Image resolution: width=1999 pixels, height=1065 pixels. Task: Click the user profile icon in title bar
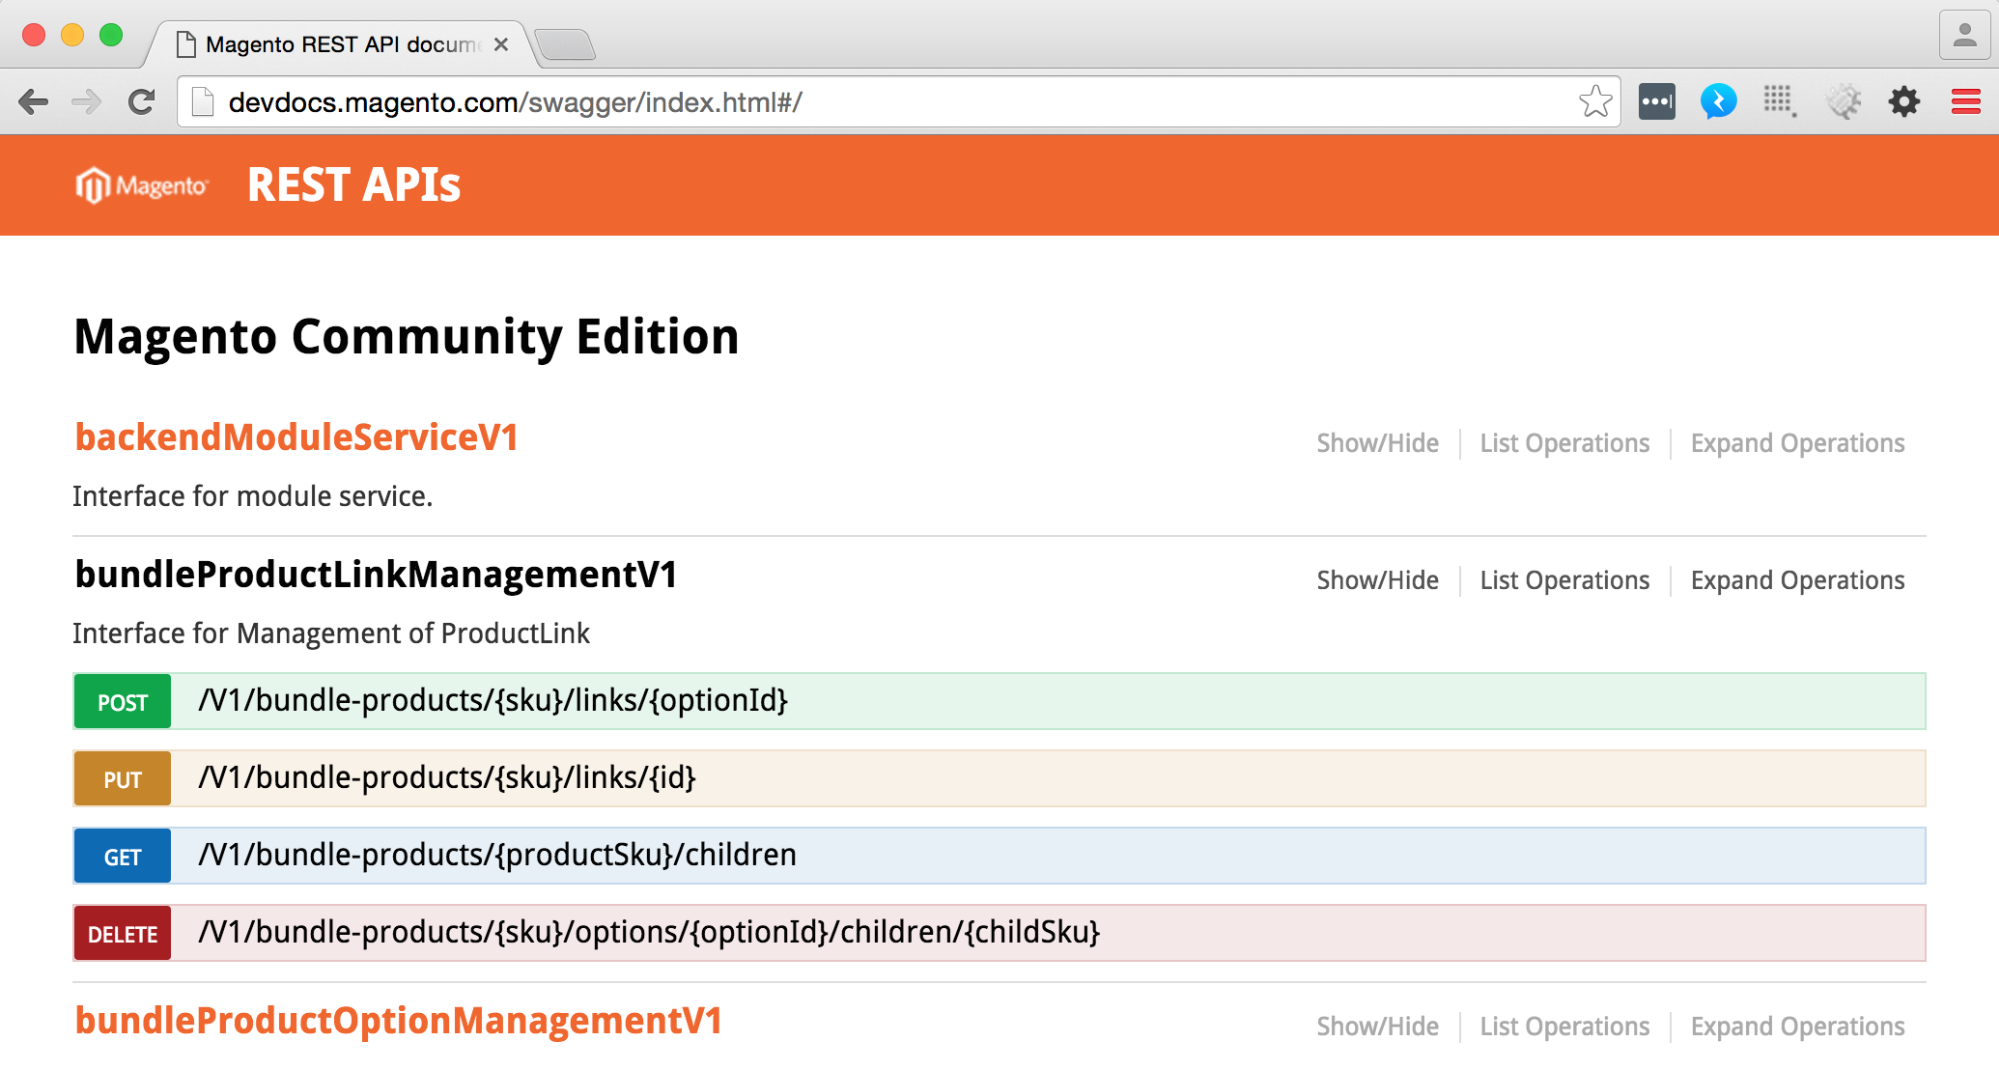point(1964,36)
